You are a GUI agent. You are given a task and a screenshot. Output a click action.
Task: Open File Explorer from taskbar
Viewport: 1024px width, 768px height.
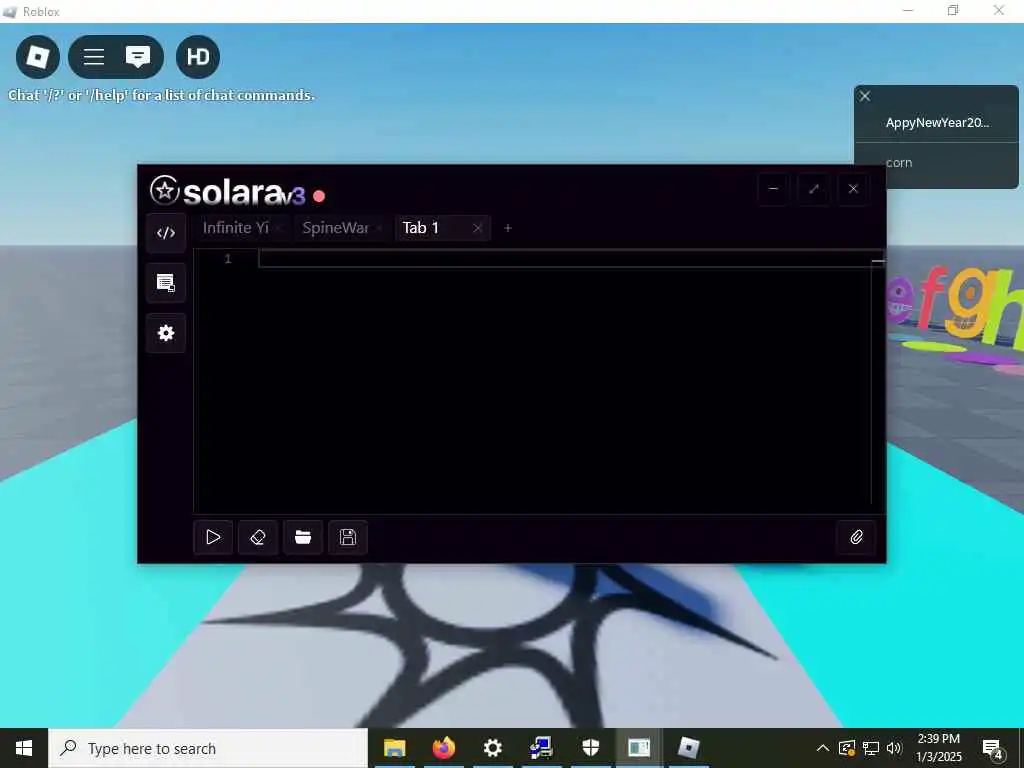[x=394, y=748]
